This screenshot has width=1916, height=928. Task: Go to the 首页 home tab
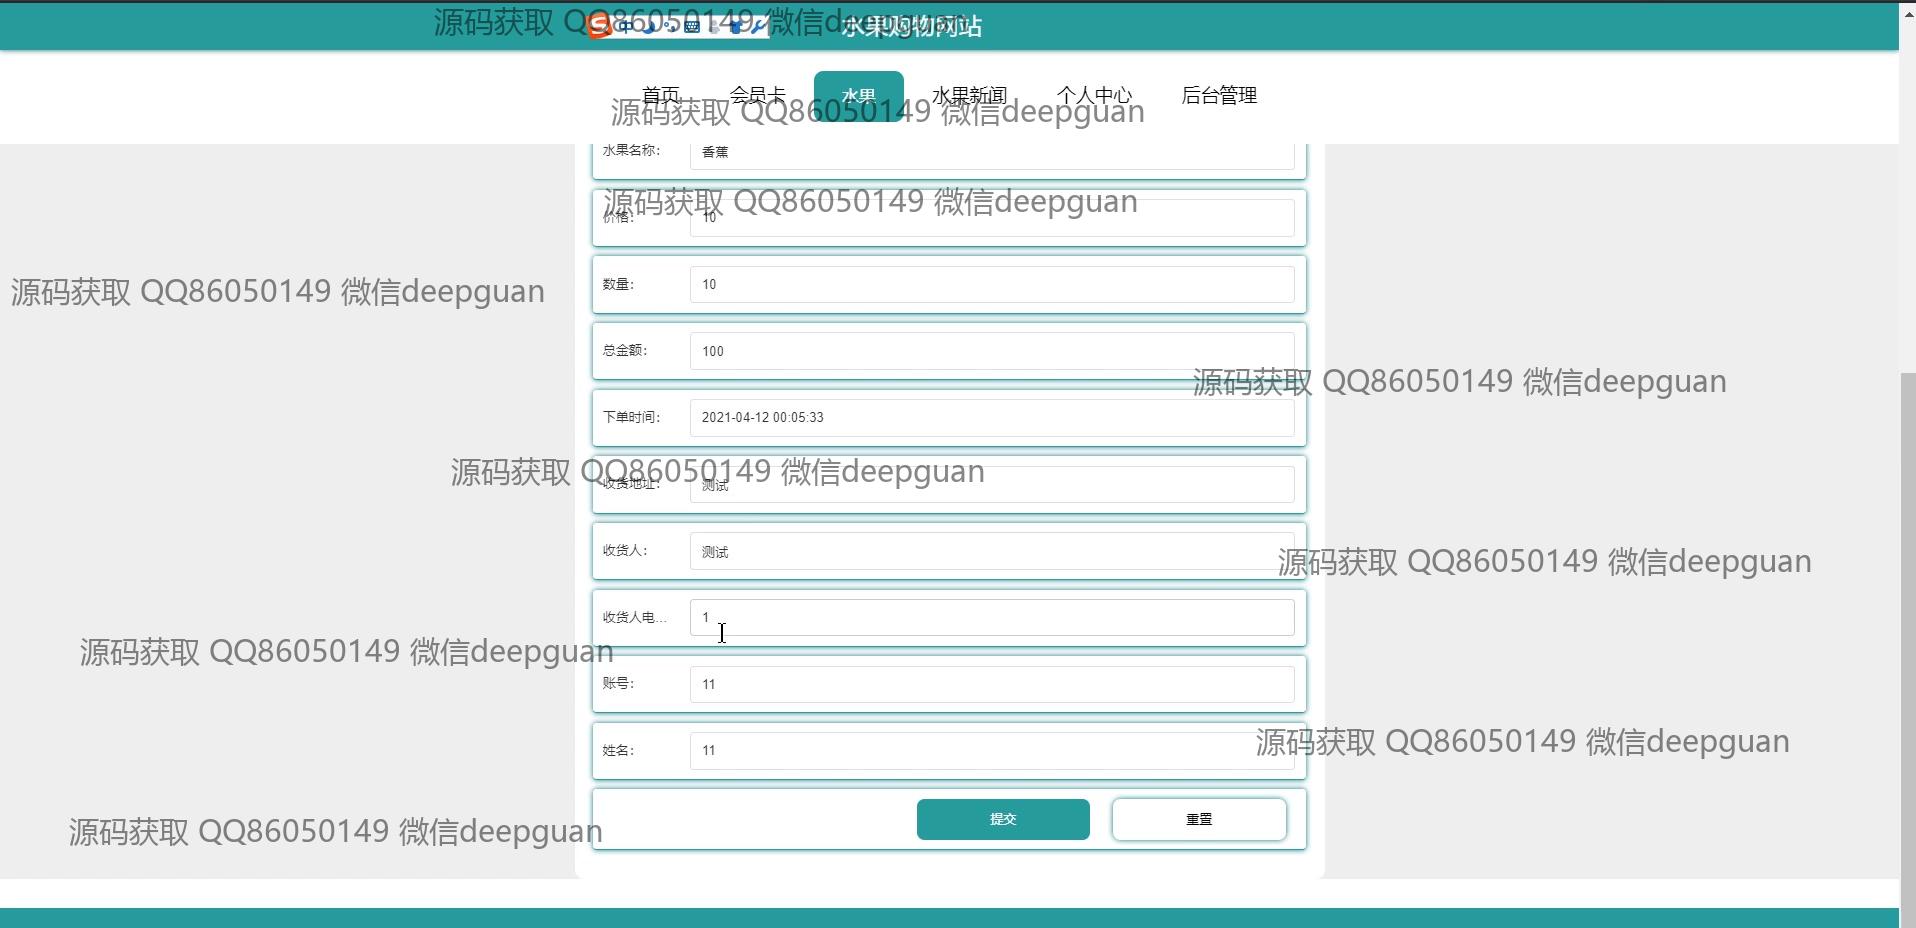tap(660, 95)
